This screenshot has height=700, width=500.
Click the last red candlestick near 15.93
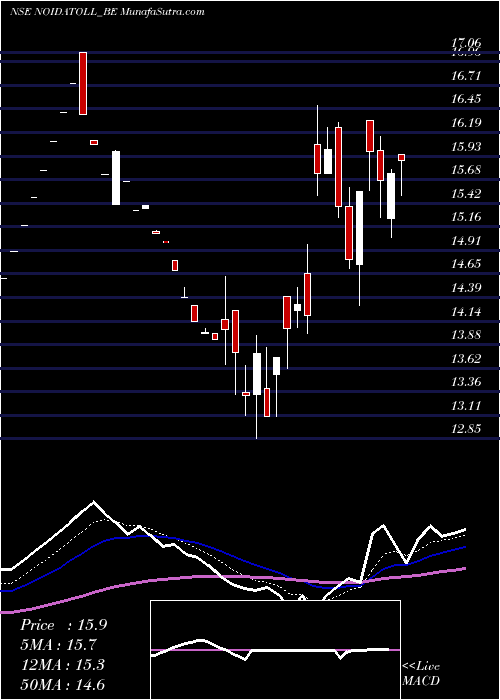point(401,157)
